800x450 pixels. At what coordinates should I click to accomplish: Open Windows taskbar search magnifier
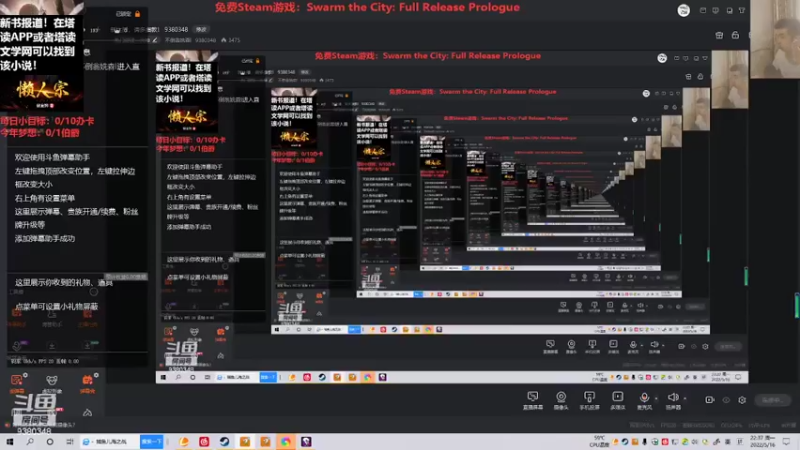30,442
